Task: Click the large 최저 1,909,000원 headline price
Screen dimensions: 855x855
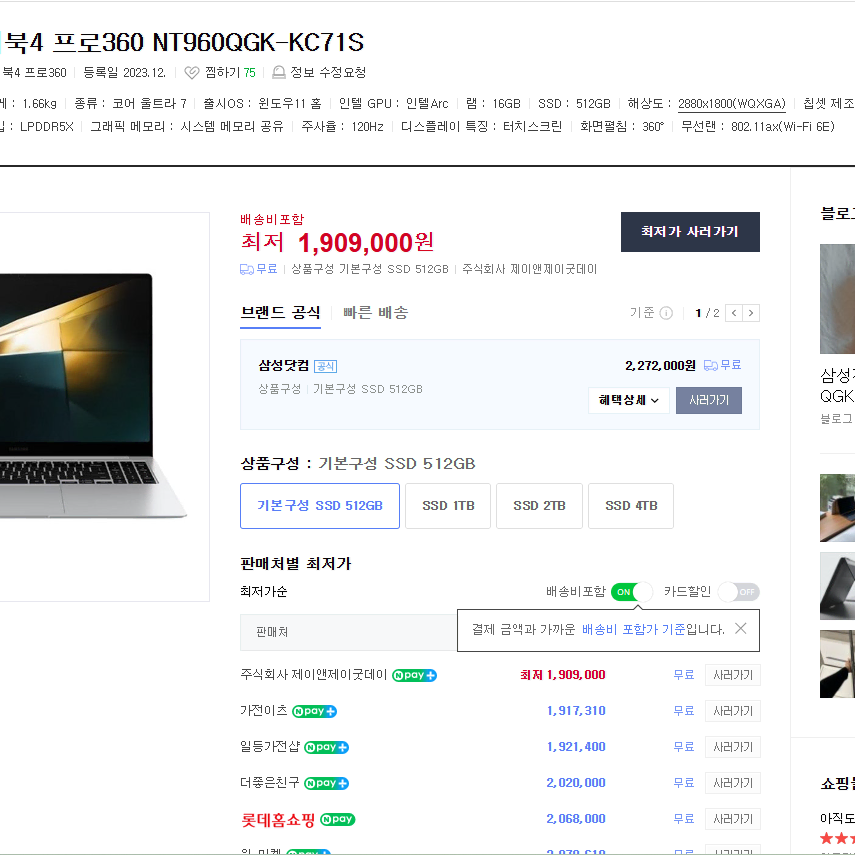Action: 338,242
